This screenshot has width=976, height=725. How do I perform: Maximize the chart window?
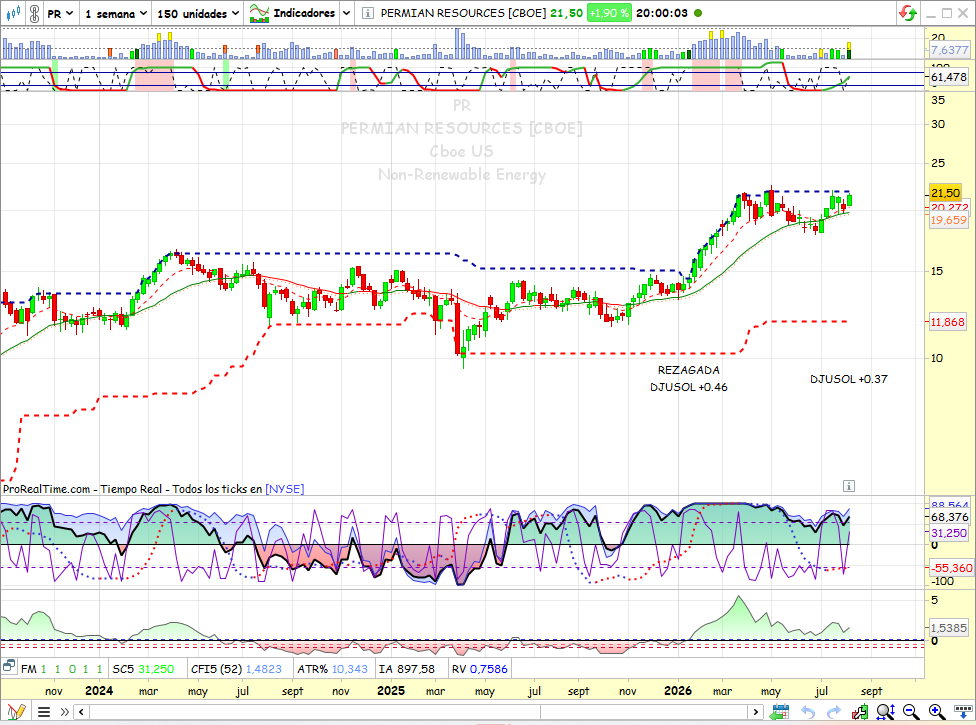click(x=947, y=13)
